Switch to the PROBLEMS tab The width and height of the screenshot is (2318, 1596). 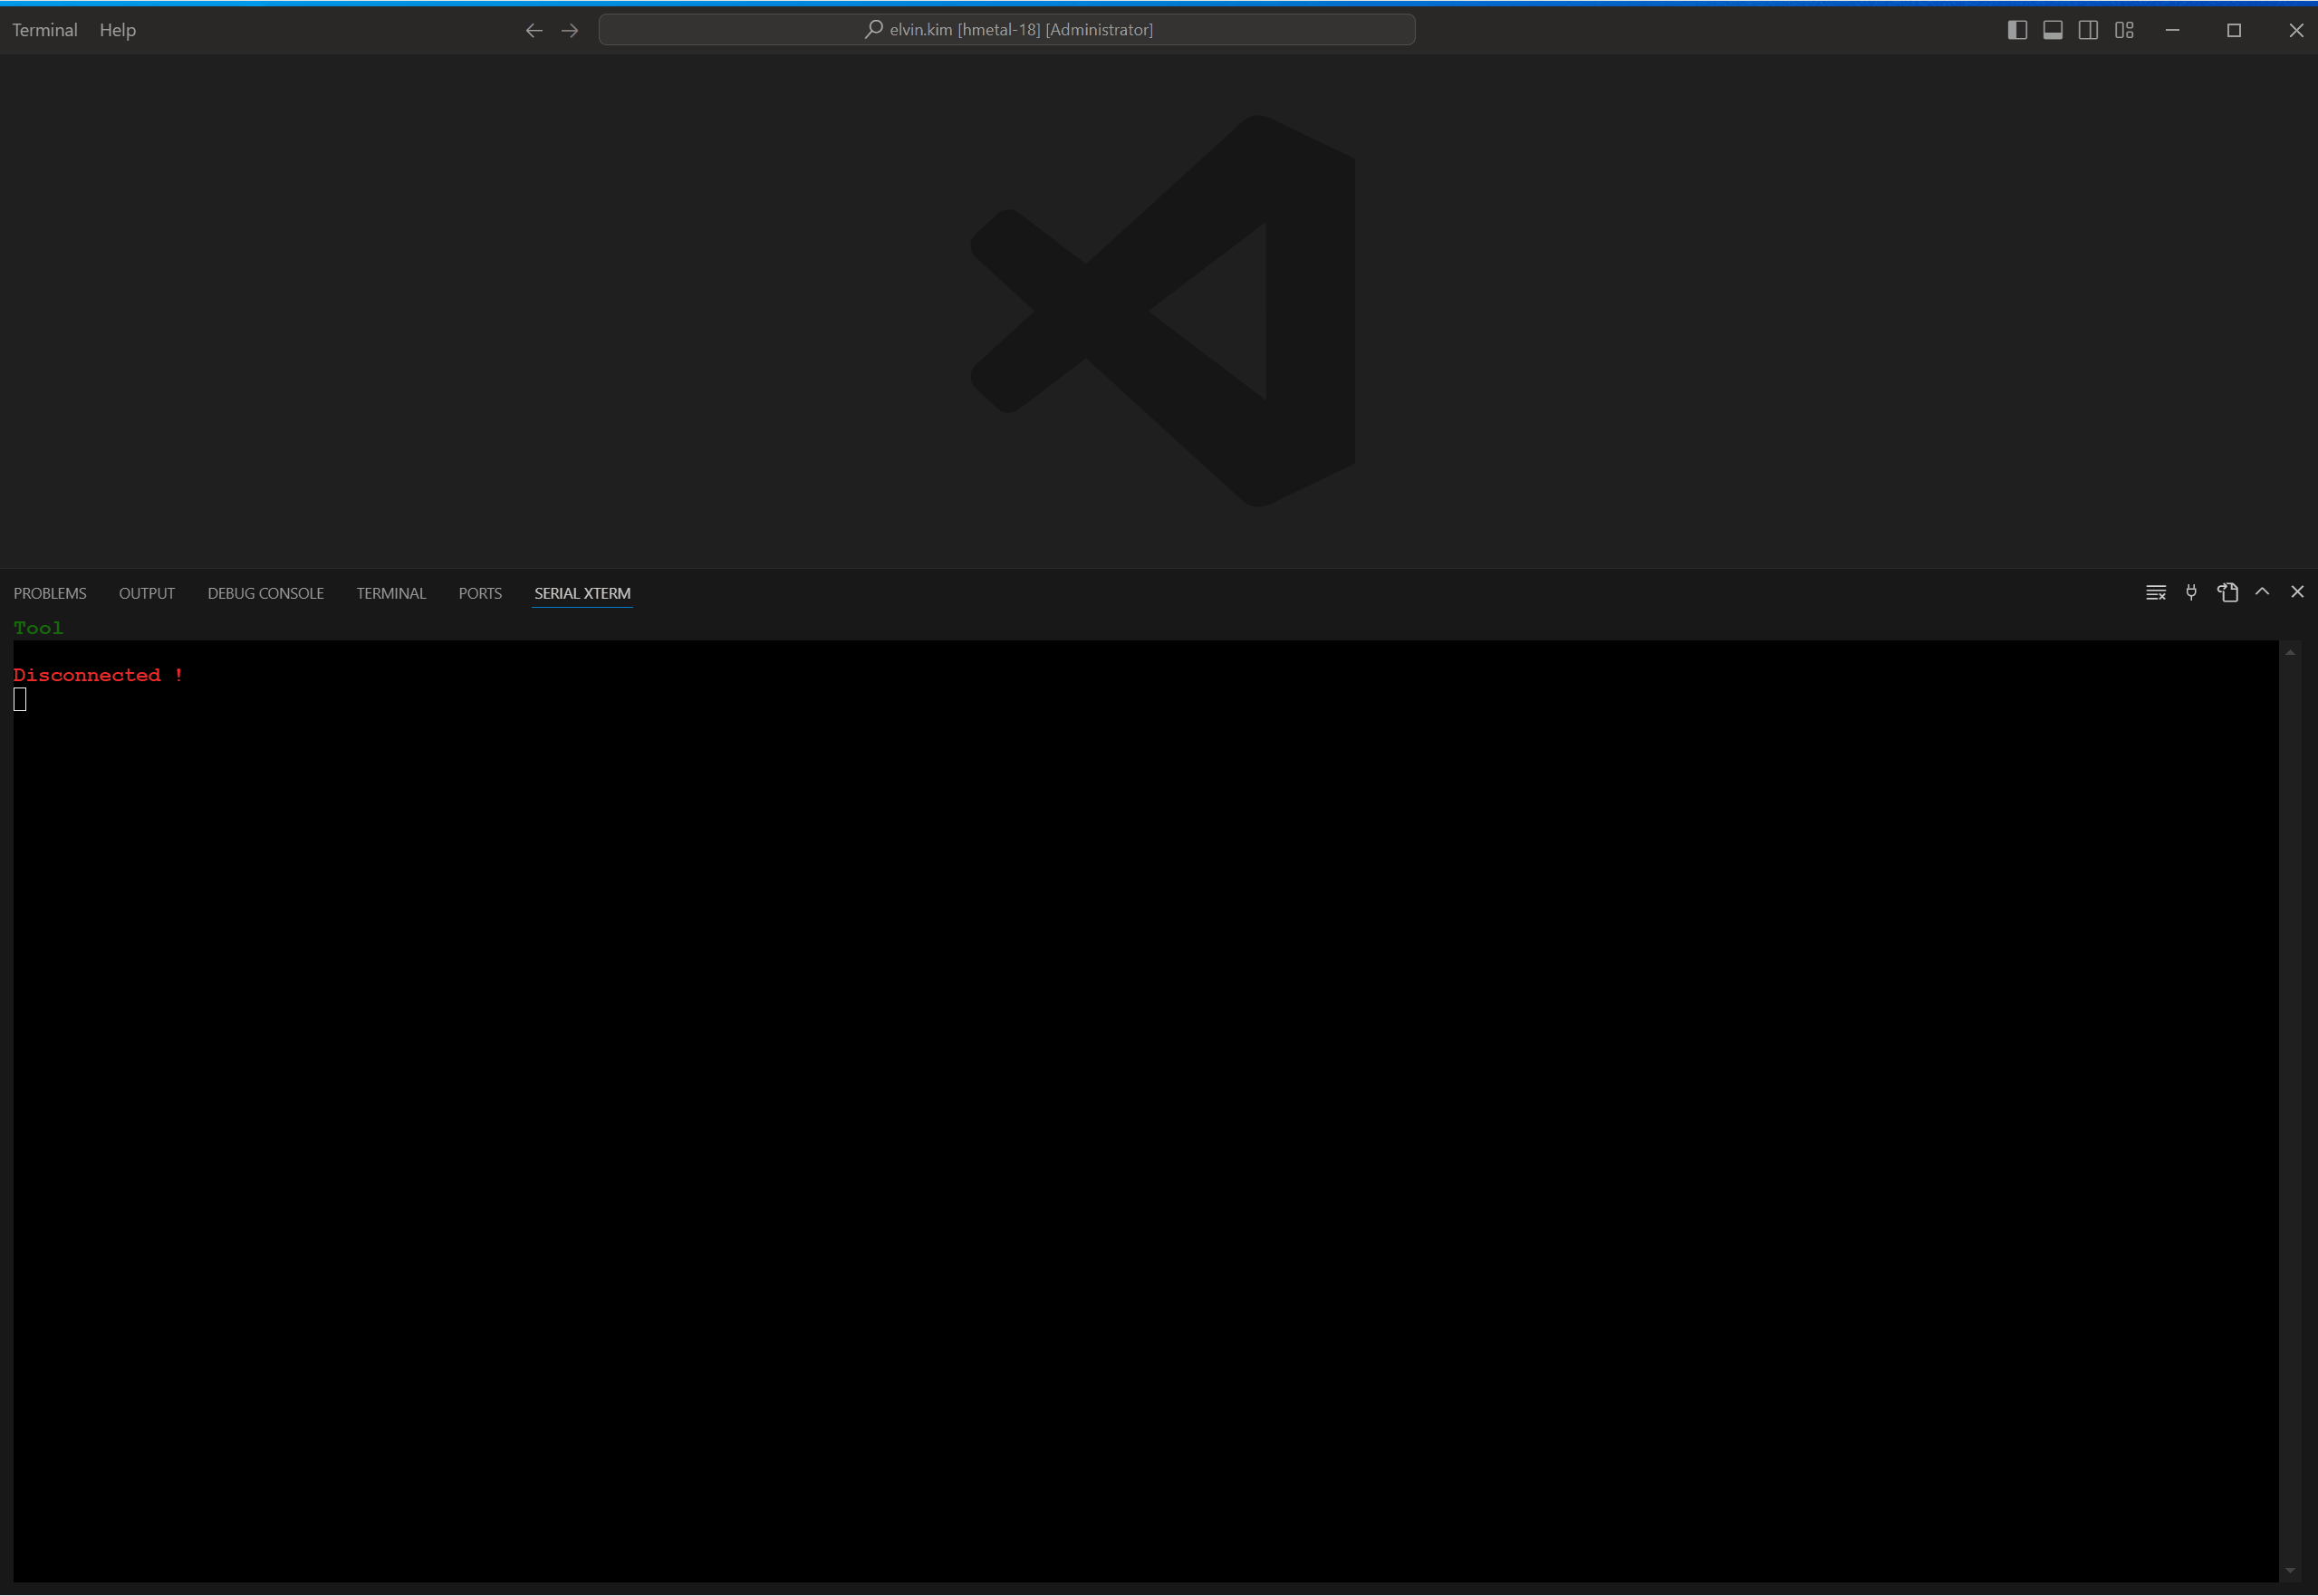[x=50, y=594]
